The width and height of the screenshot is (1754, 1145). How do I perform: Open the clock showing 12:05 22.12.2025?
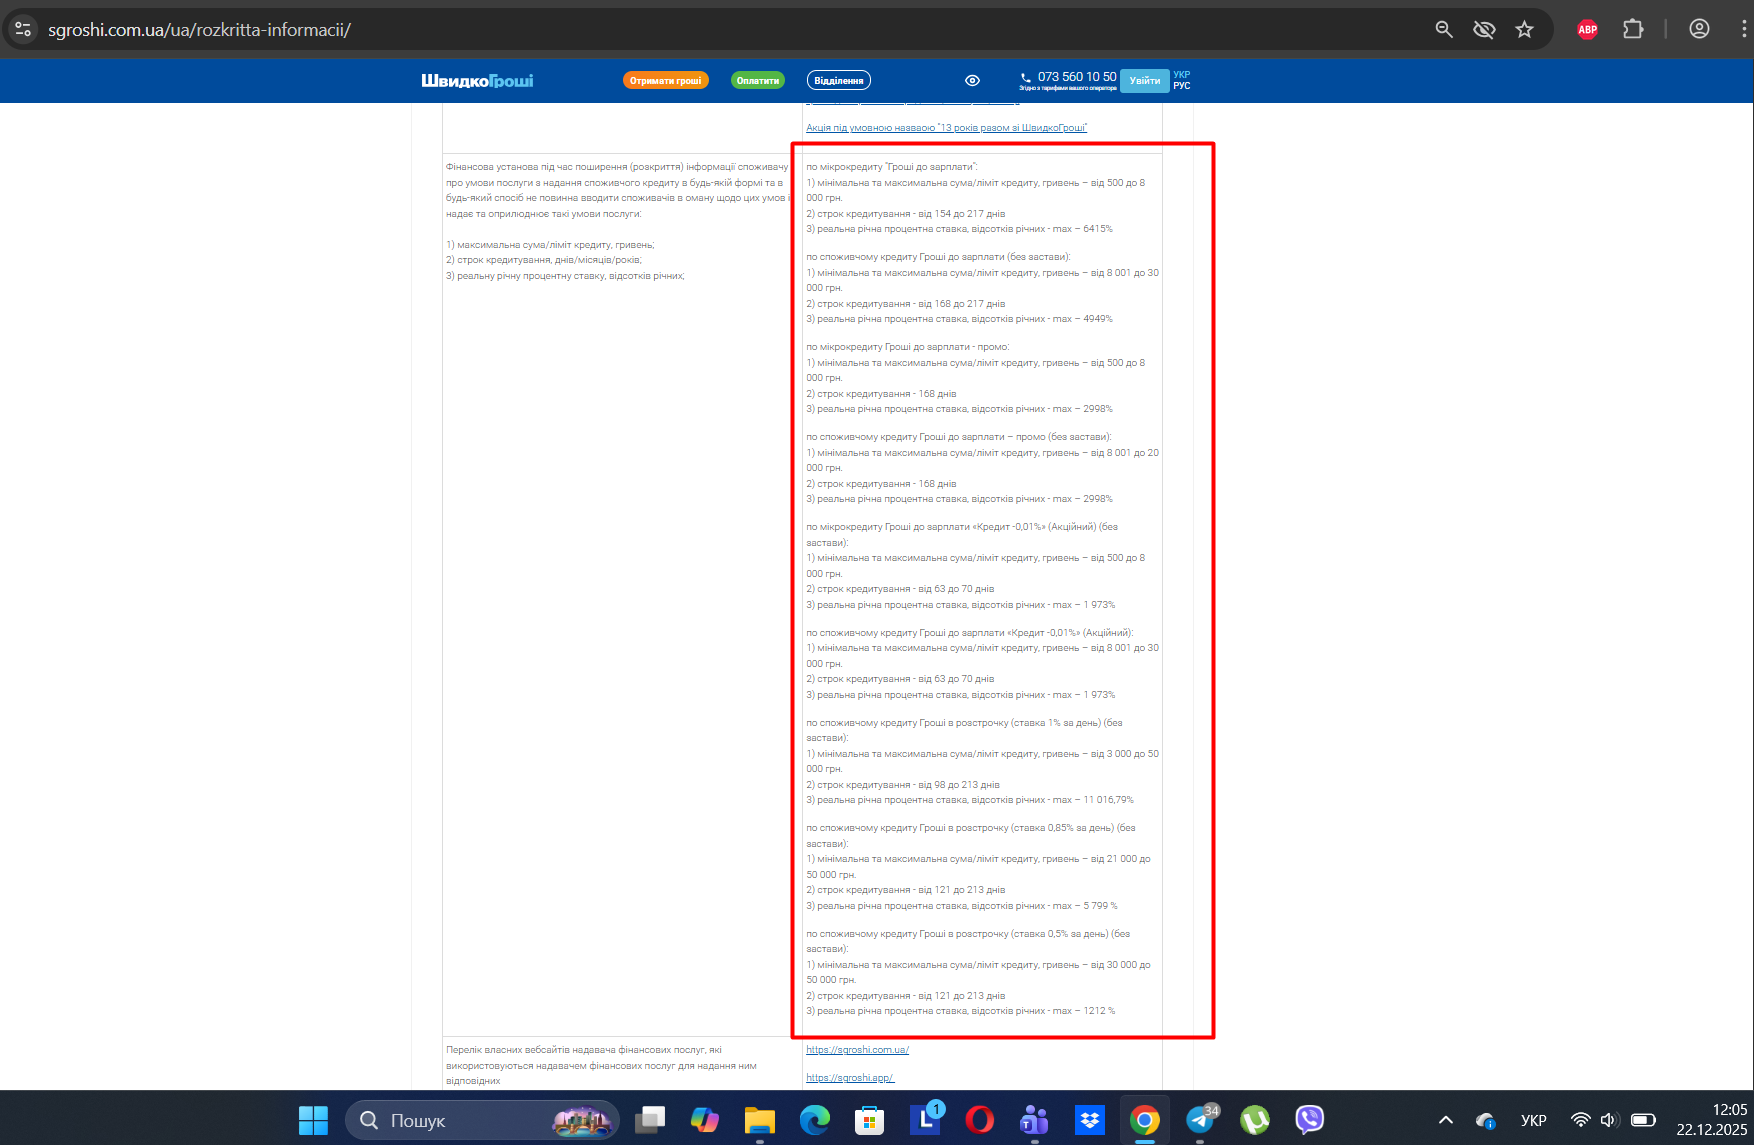pyautogui.click(x=1712, y=1120)
